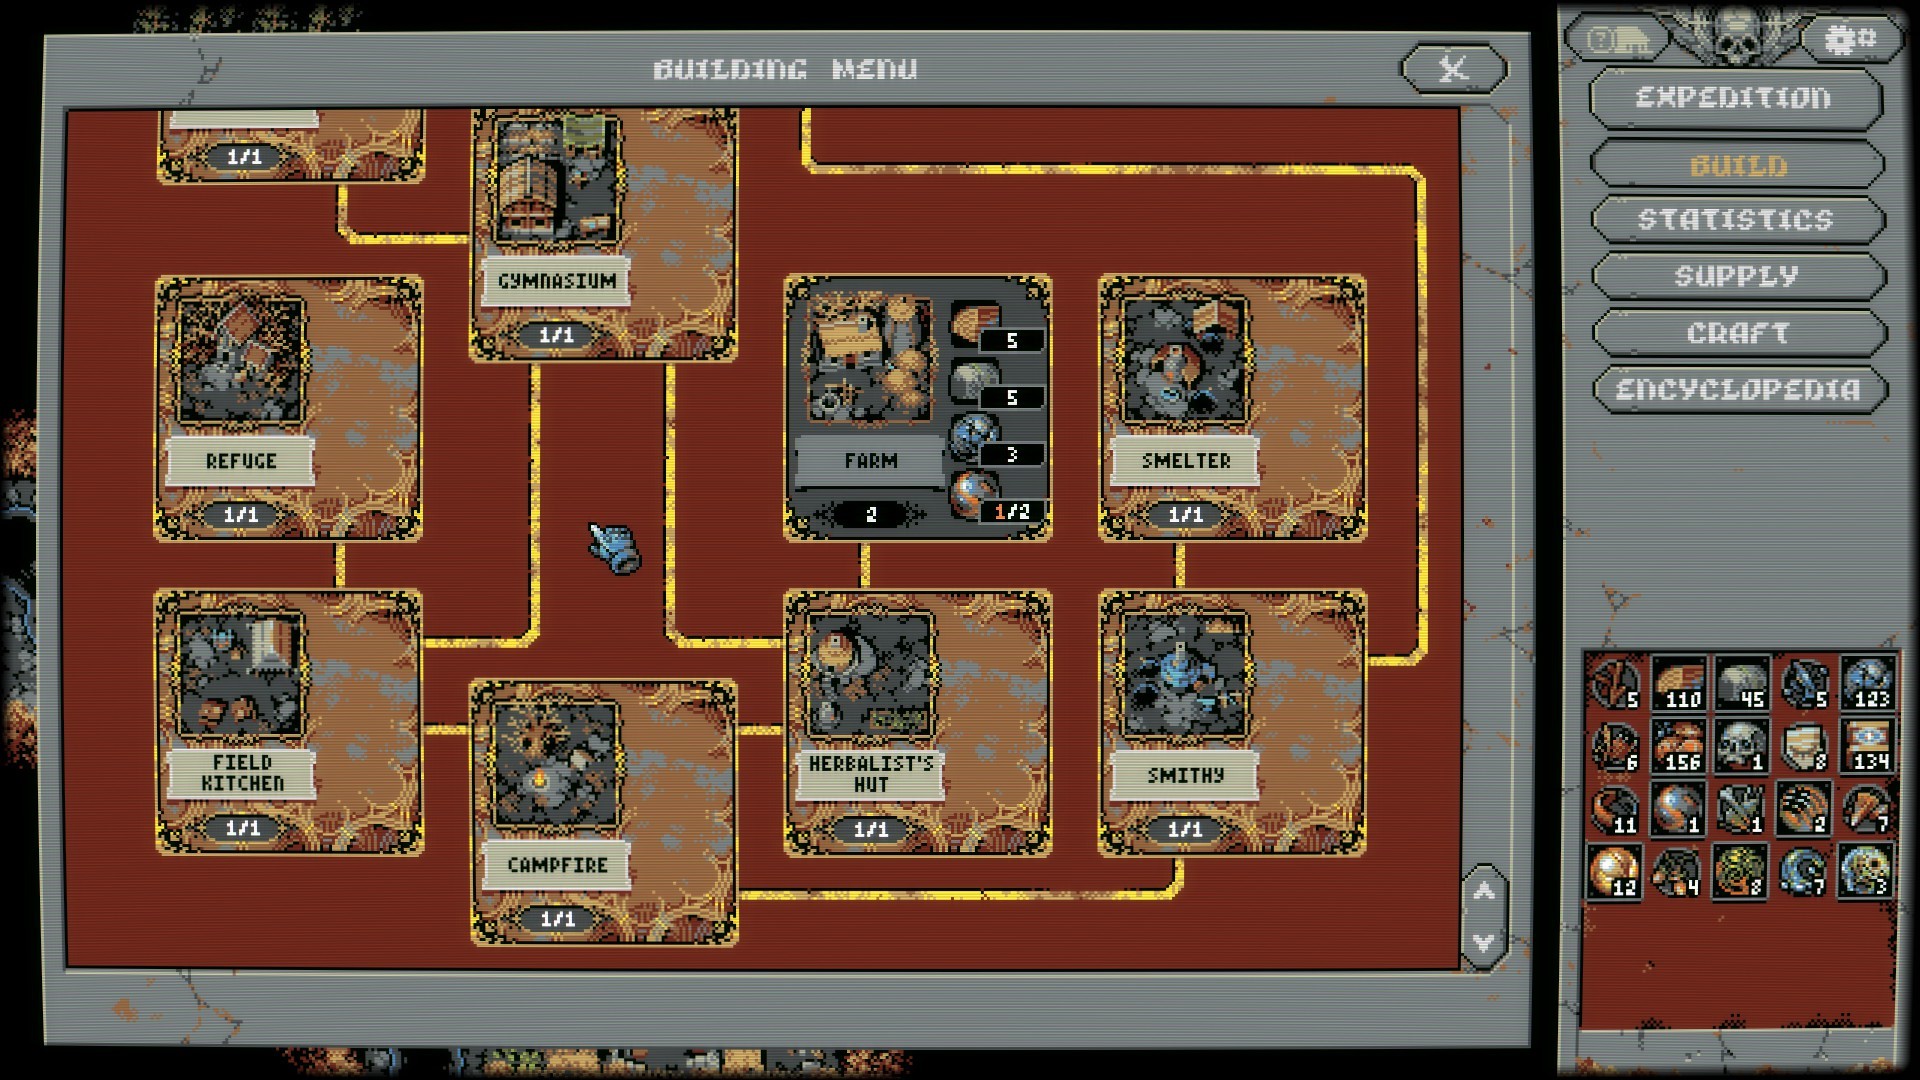The image size is (1920, 1080).
Task: Select the Farm building card
Action: [x=866, y=408]
